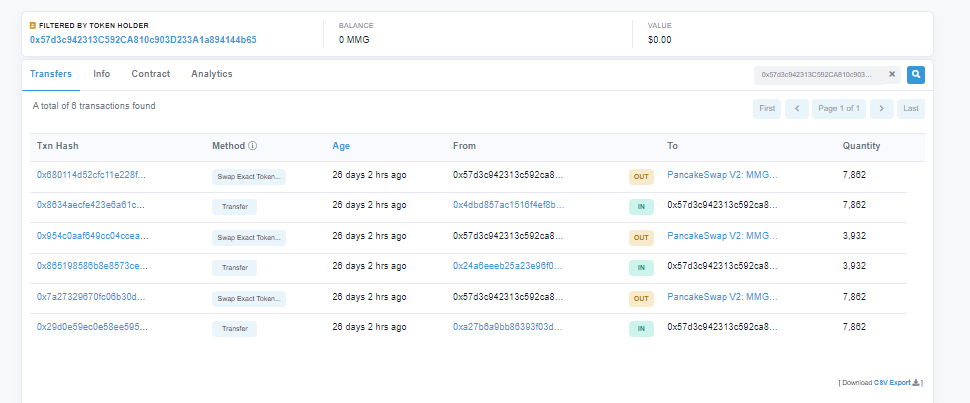970x403 pixels.
Task: Click "A total of 6 transactions found" text
Action: [94, 106]
